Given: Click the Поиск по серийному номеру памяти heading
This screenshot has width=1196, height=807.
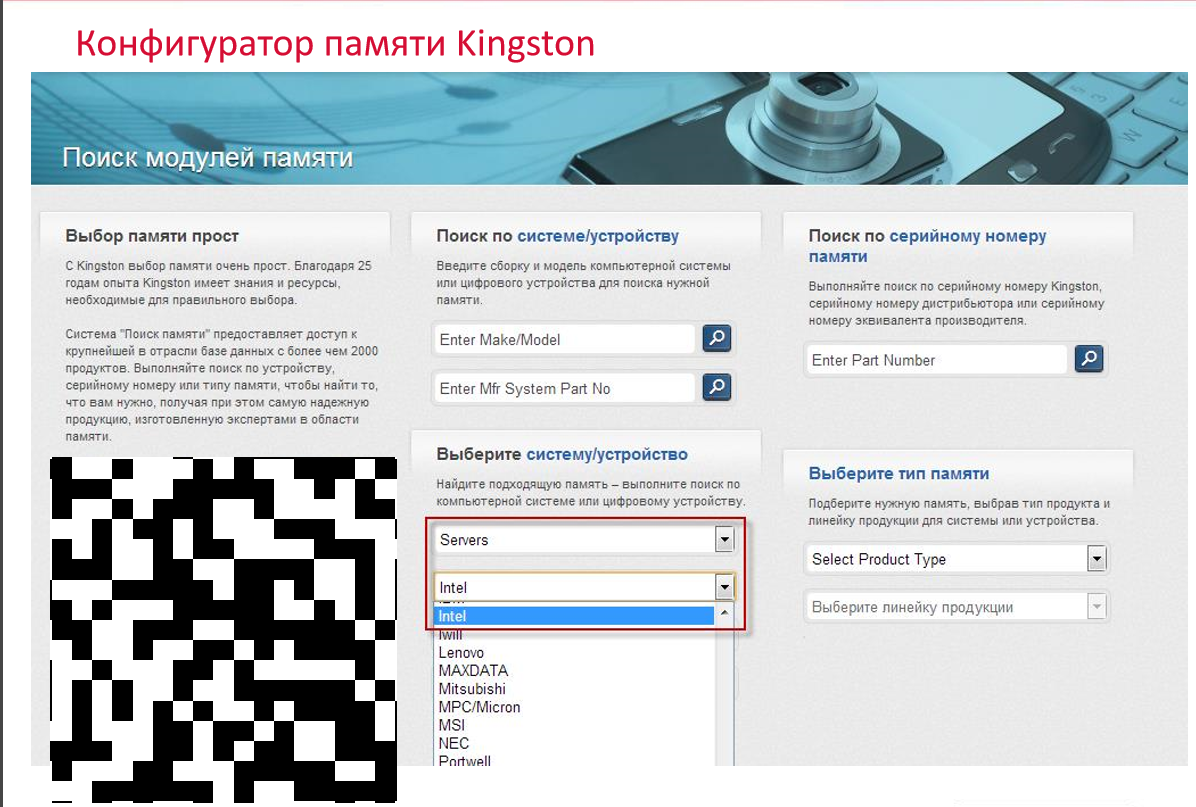Looking at the screenshot, I should (x=928, y=246).
